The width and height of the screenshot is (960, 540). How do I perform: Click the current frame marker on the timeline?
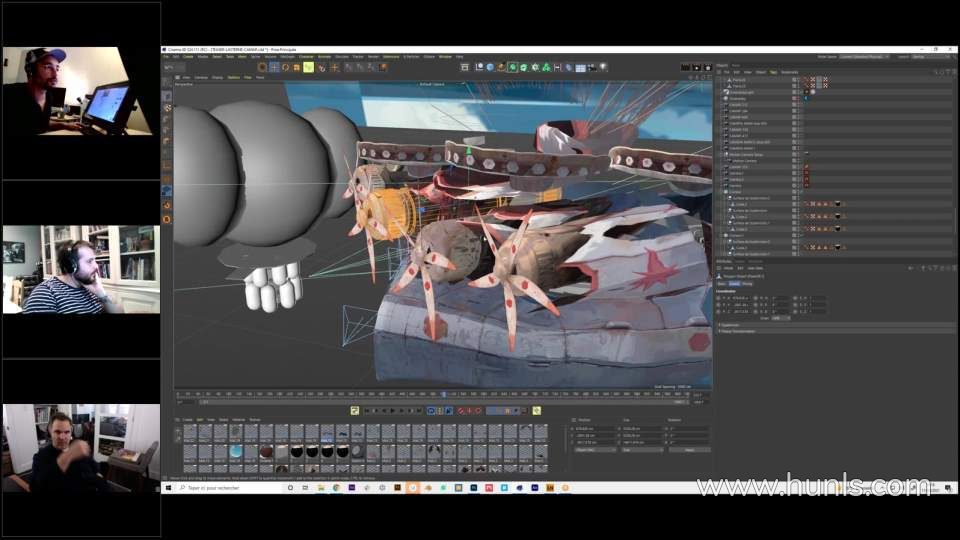point(443,394)
